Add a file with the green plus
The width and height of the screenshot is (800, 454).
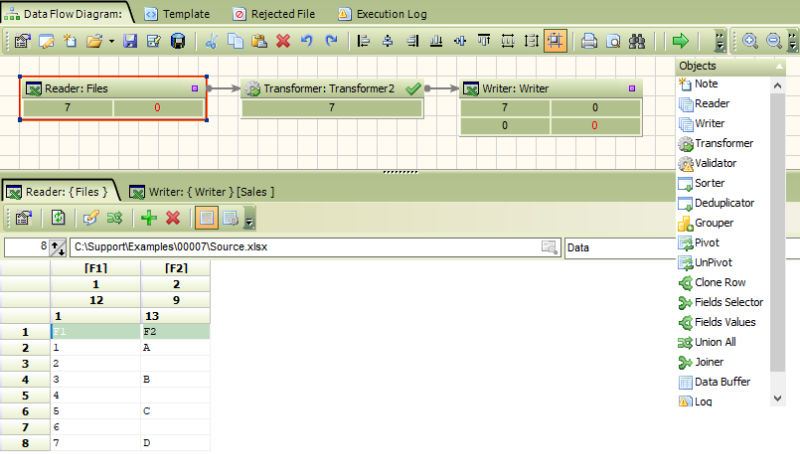click(149, 218)
